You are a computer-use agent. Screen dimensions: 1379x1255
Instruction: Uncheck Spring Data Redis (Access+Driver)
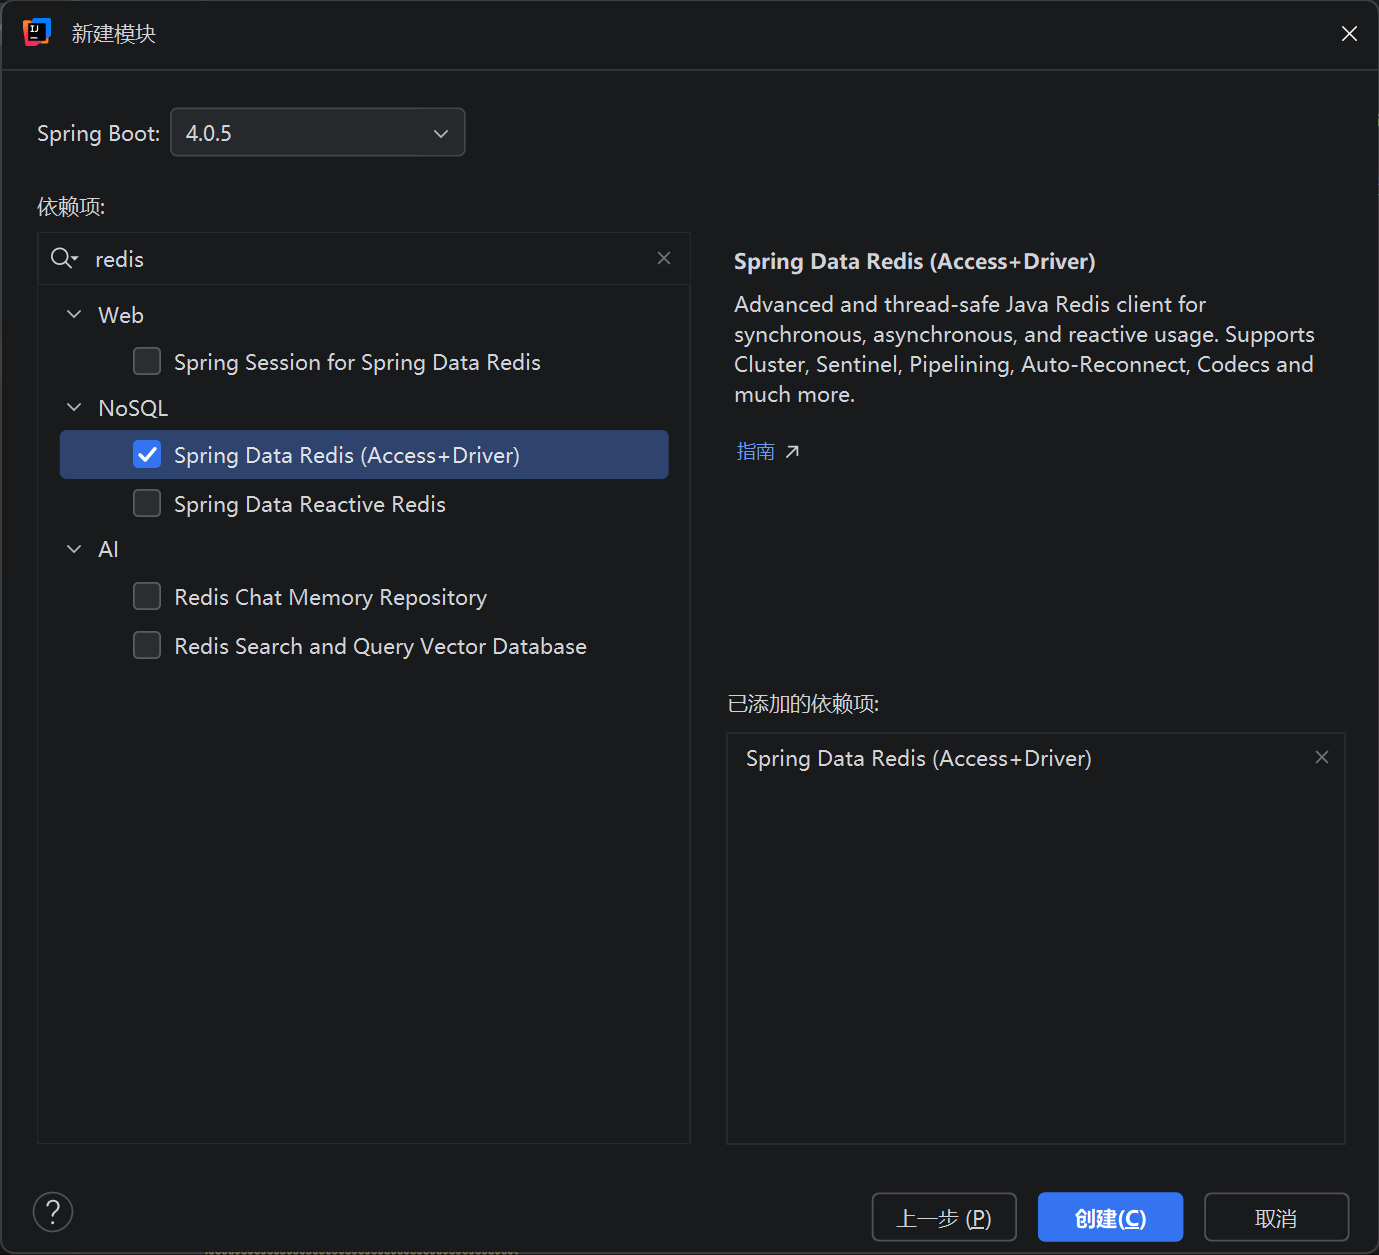(x=147, y=454)
